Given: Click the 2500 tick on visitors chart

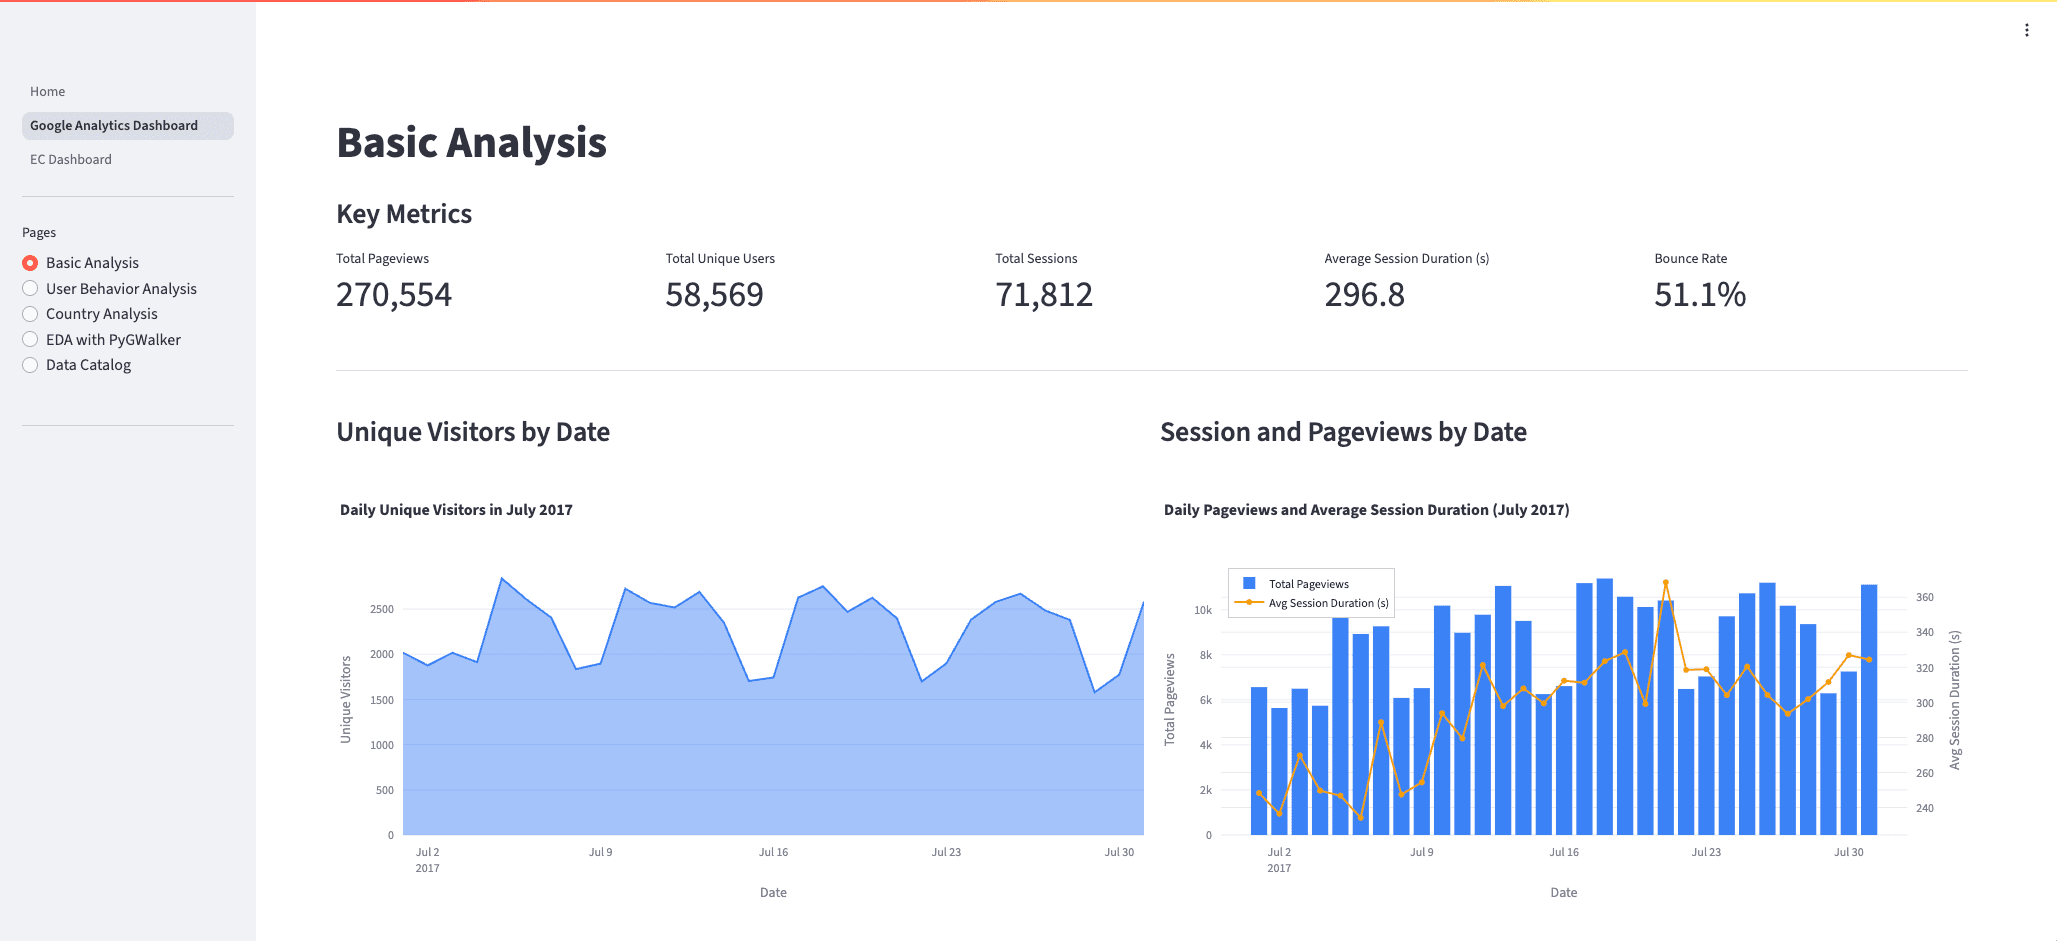Looking at the screenshot, I should click(382, 609).
